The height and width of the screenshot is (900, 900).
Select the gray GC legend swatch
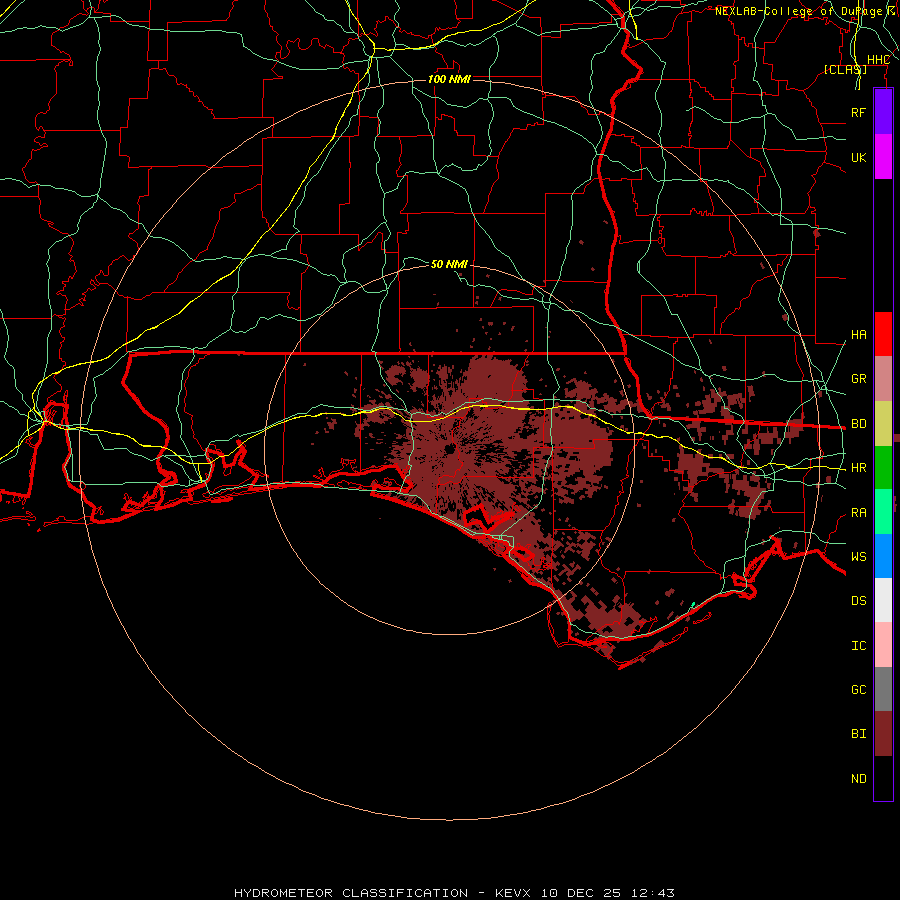[883, 689]
